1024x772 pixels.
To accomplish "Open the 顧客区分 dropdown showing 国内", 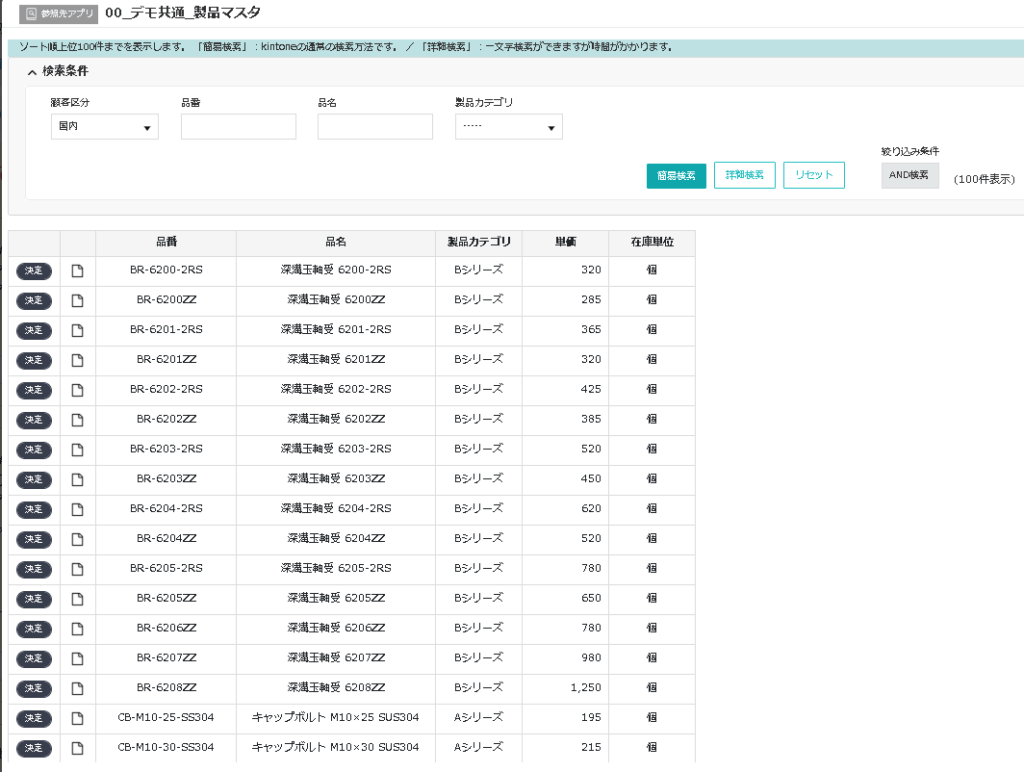I will (x=104, y=126).
